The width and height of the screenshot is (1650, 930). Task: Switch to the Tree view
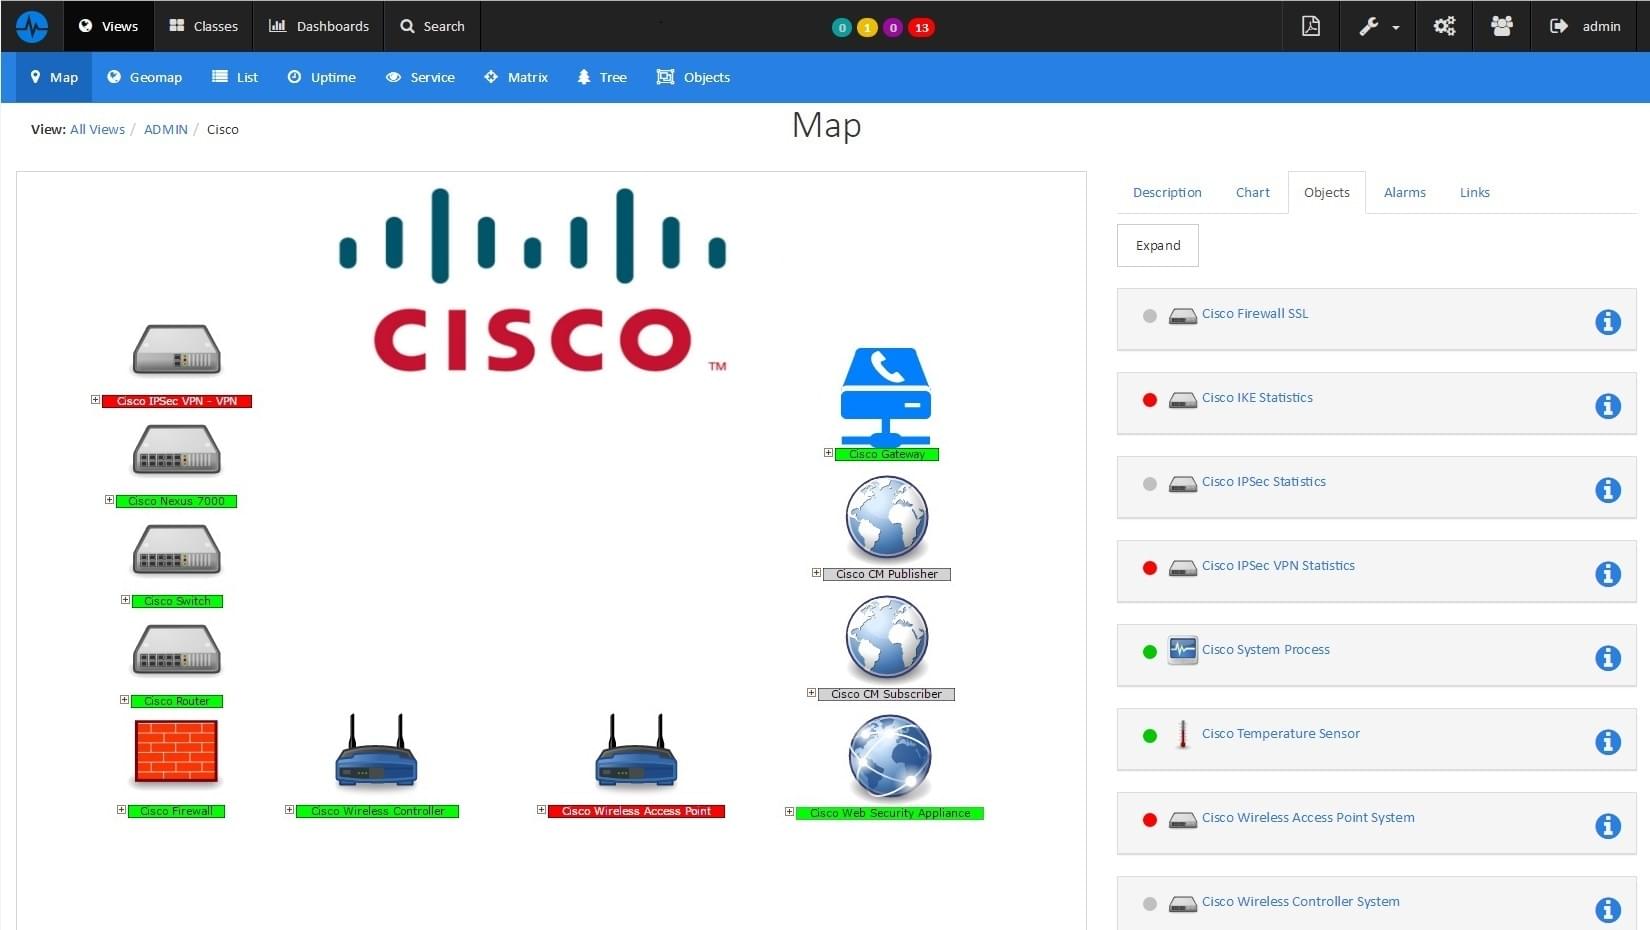(602, 77)
